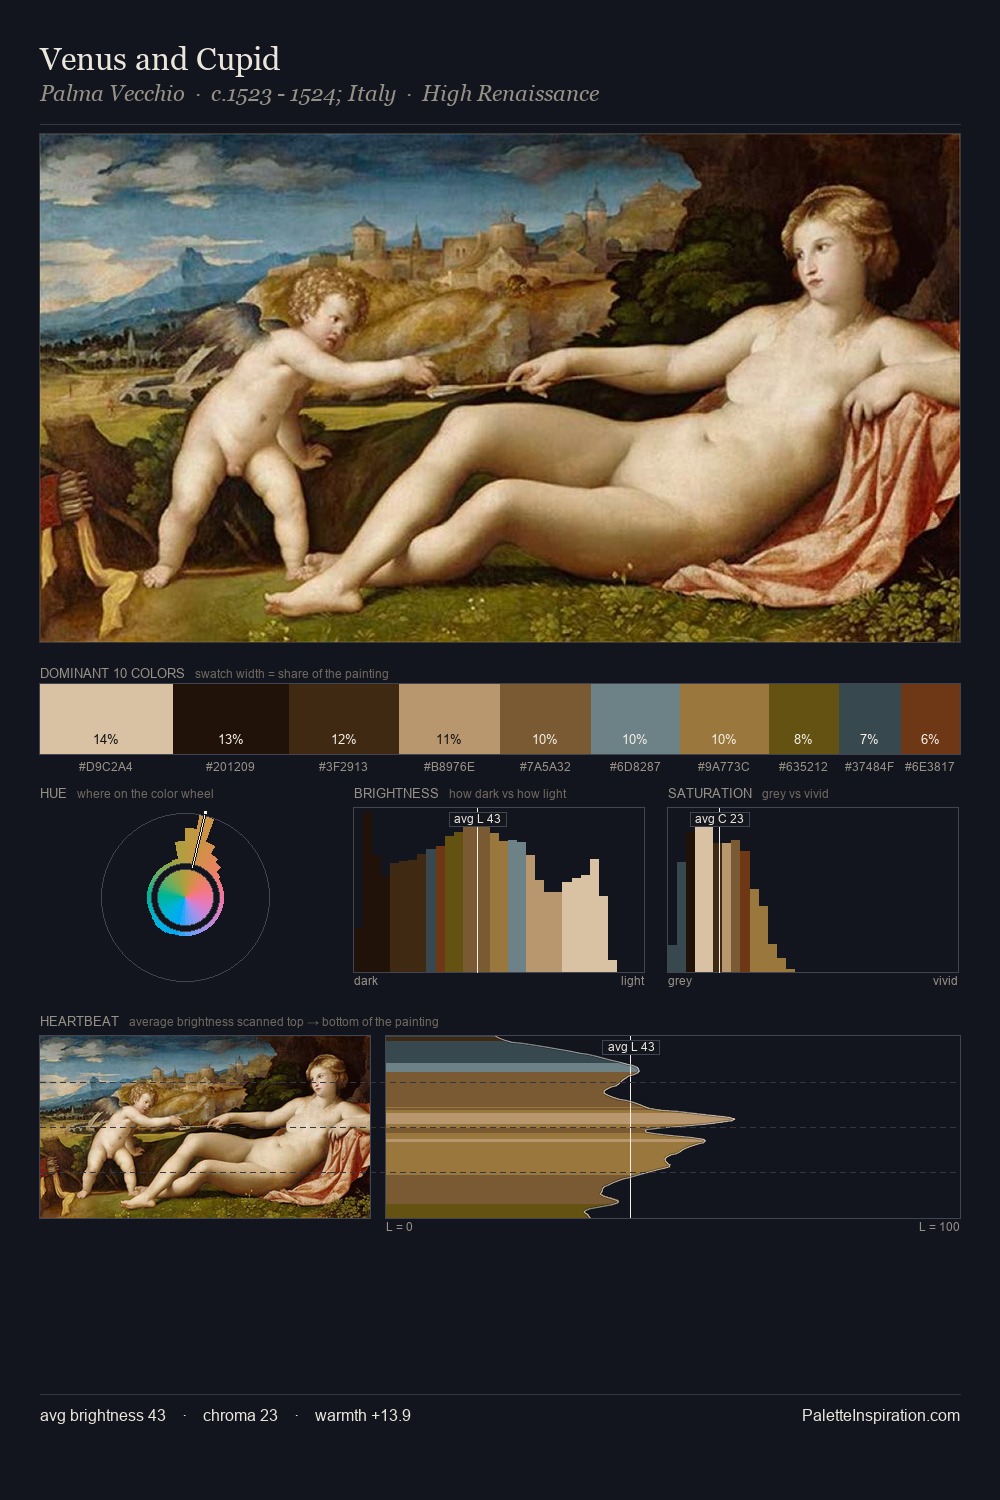Choose the #B8976E tan swatch
The width and height of the screenshot is (1000, 1500).
(x=449, y=719)
